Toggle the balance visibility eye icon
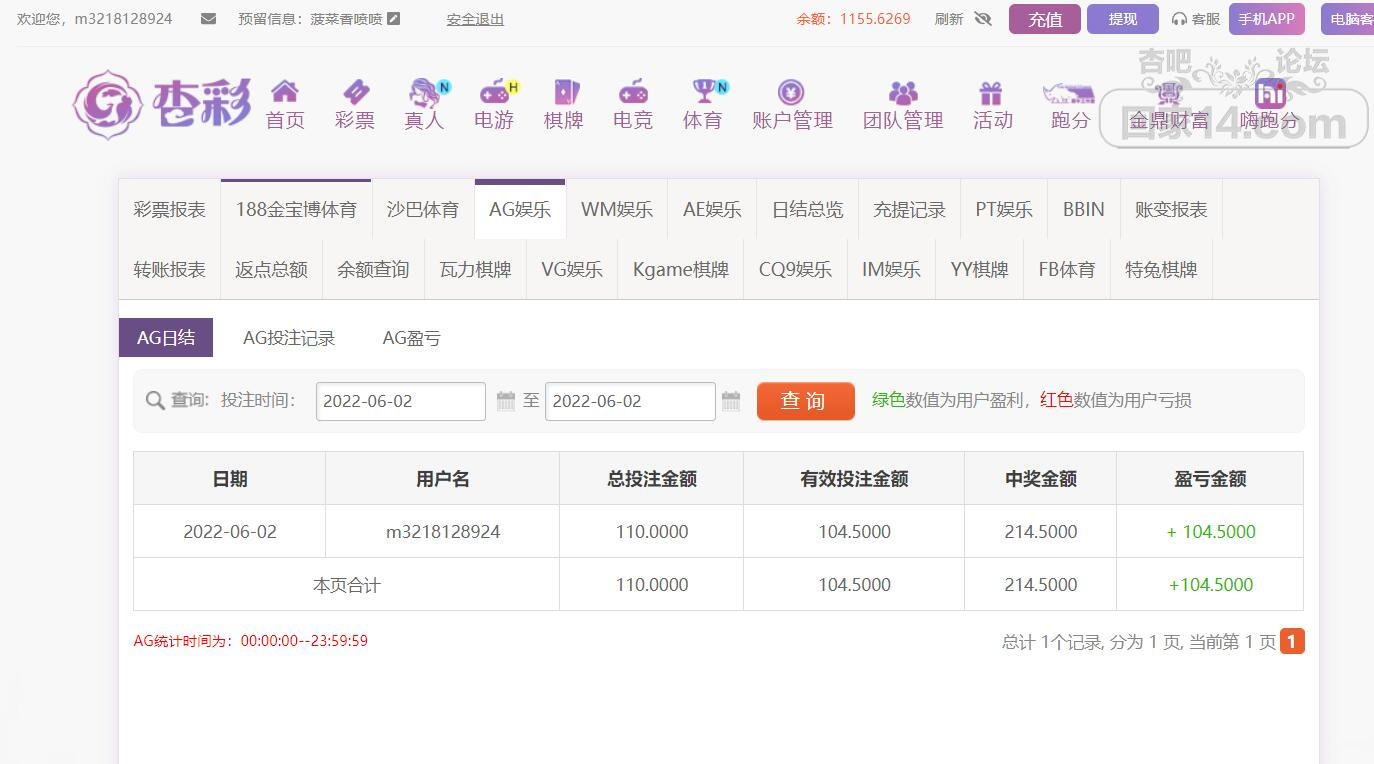Screen dimensions: 1374x764 point(982,19)
